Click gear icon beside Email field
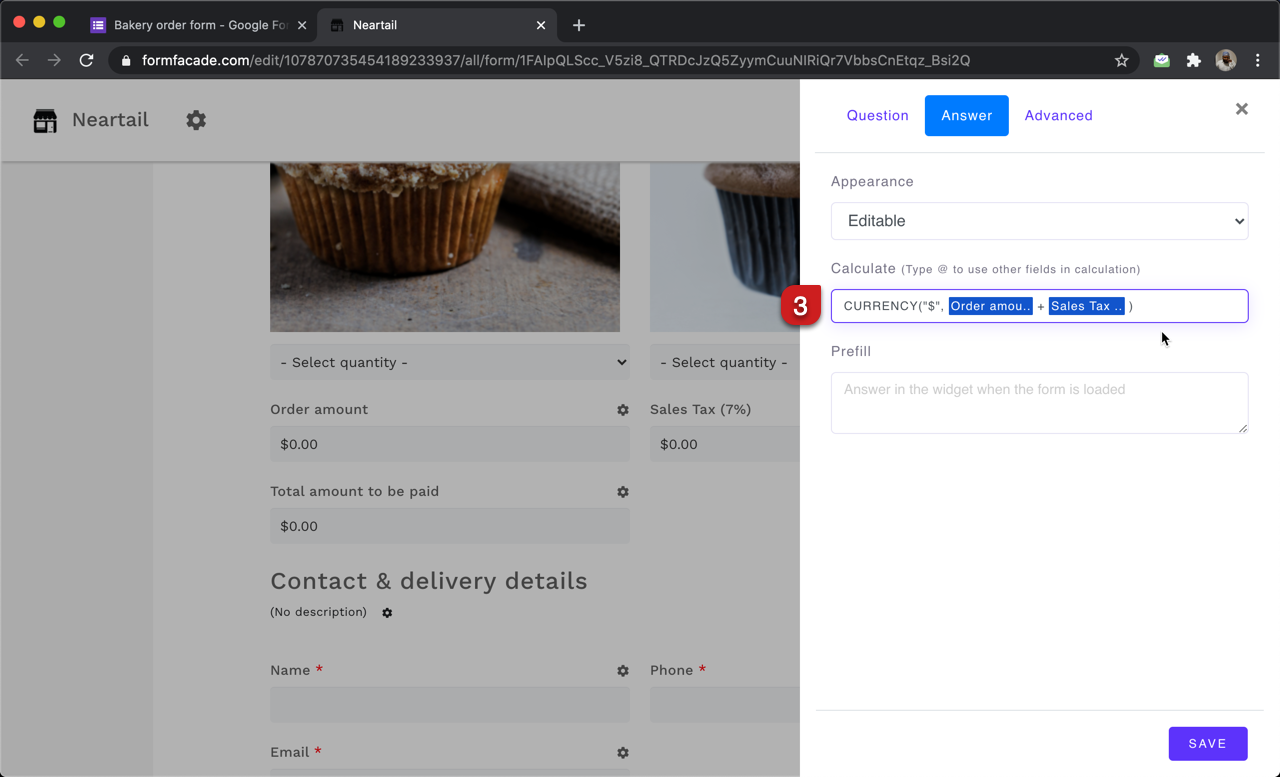Viewport: 1280px width, 777px height. pyautogui.click(x=623, y=753)
